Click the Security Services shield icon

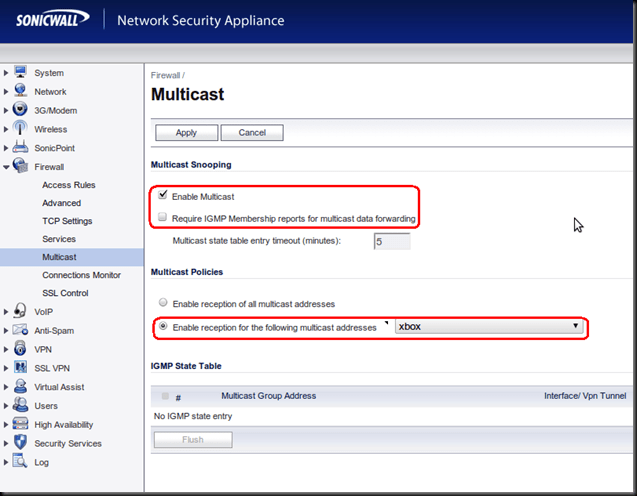pos(20,442)
